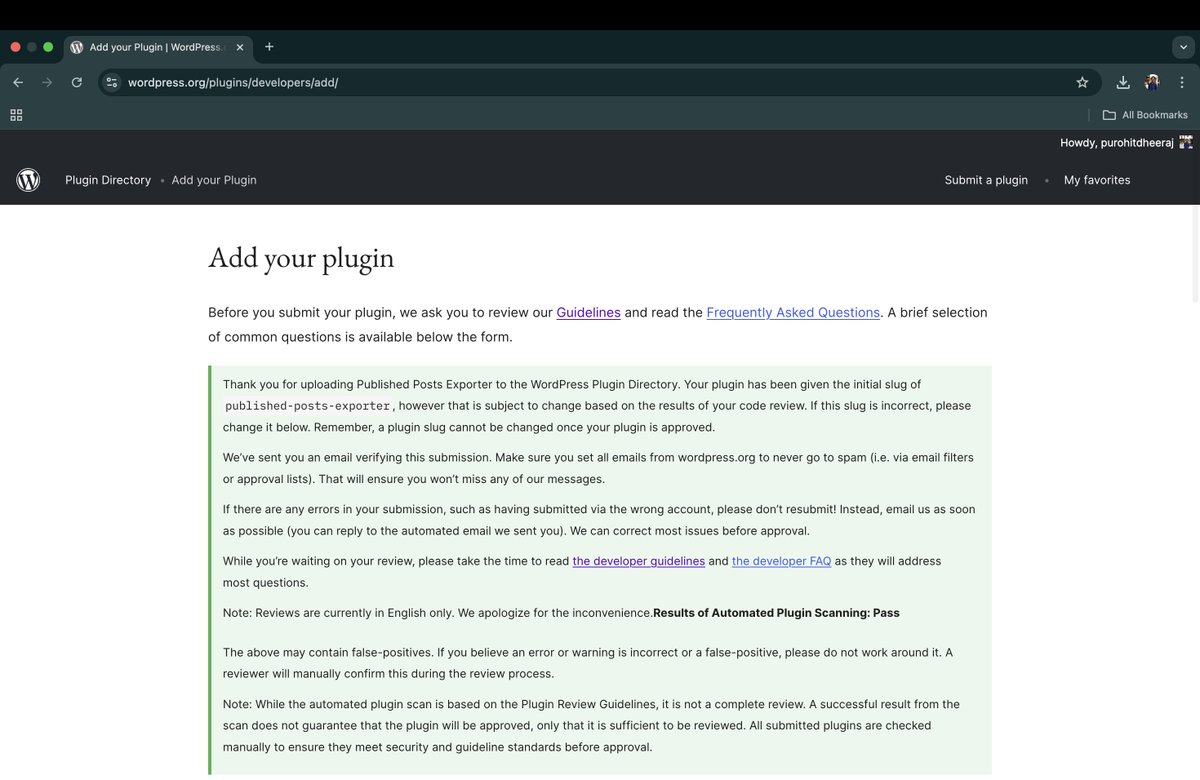Screen dimensions: 1200x780
Task: Click the WordPress logo in the site header
Action: (x=27, y=180)
